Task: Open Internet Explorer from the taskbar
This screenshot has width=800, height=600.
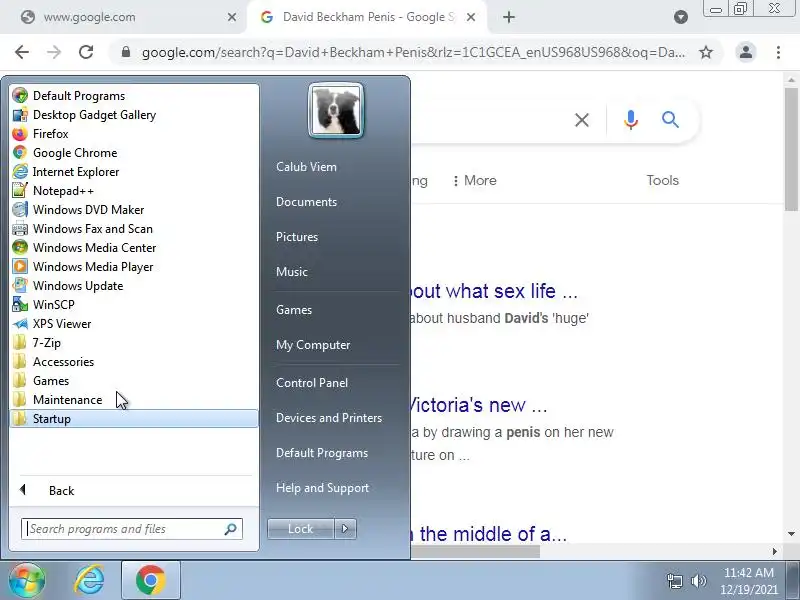Action: (x=89, y=580)
